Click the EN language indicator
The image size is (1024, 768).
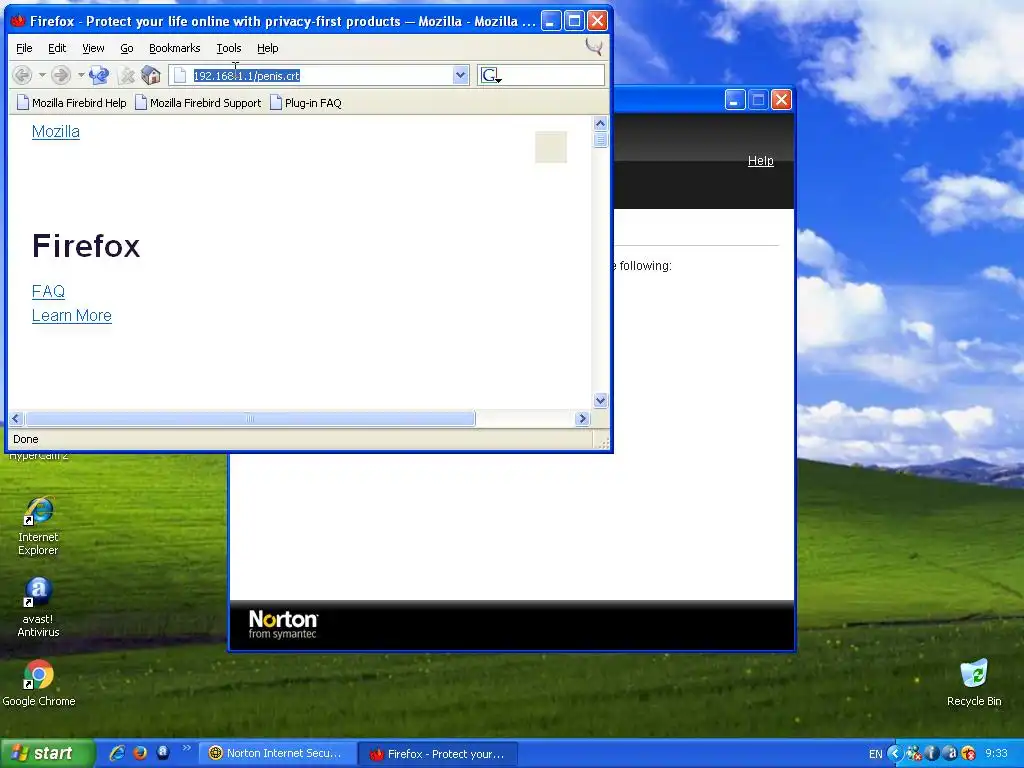point(875,754)
